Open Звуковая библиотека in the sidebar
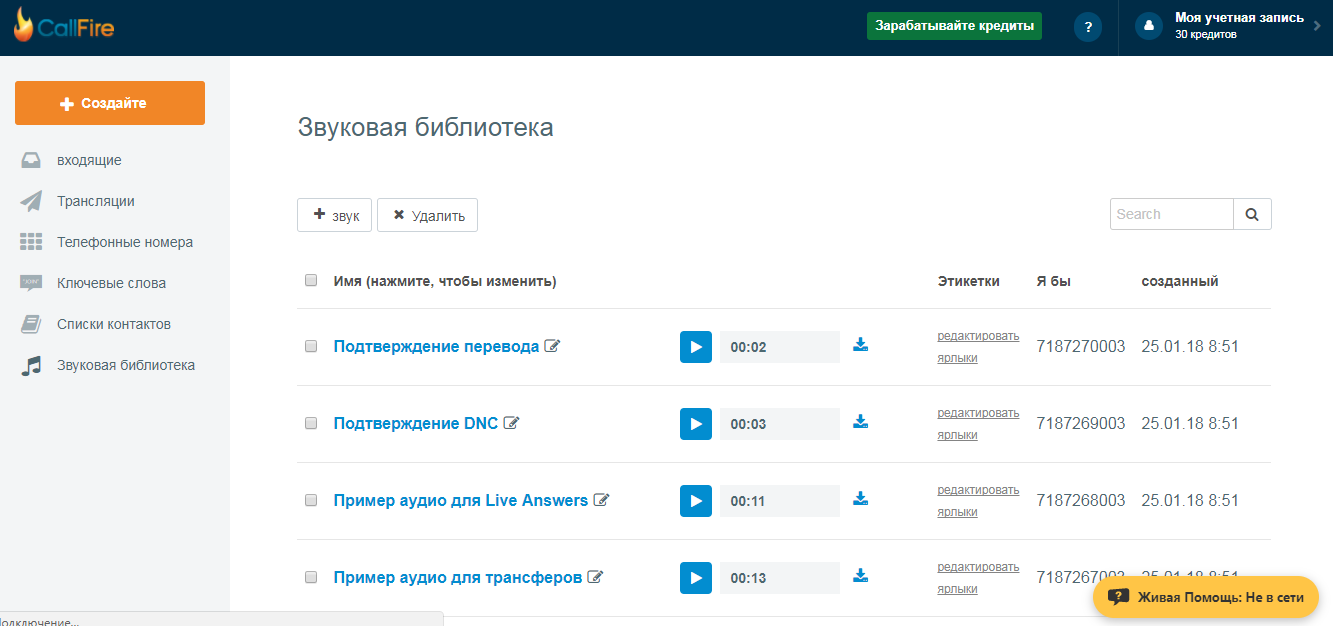This screenshot has width=1333, height=626. (x=126, y=365)
